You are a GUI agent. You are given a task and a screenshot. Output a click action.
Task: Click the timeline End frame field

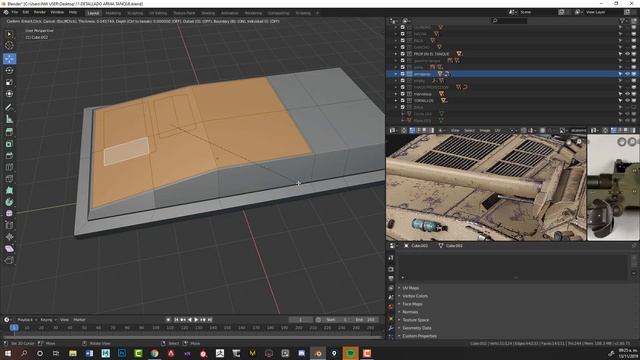pyautogui.click(x=365, y=320)
